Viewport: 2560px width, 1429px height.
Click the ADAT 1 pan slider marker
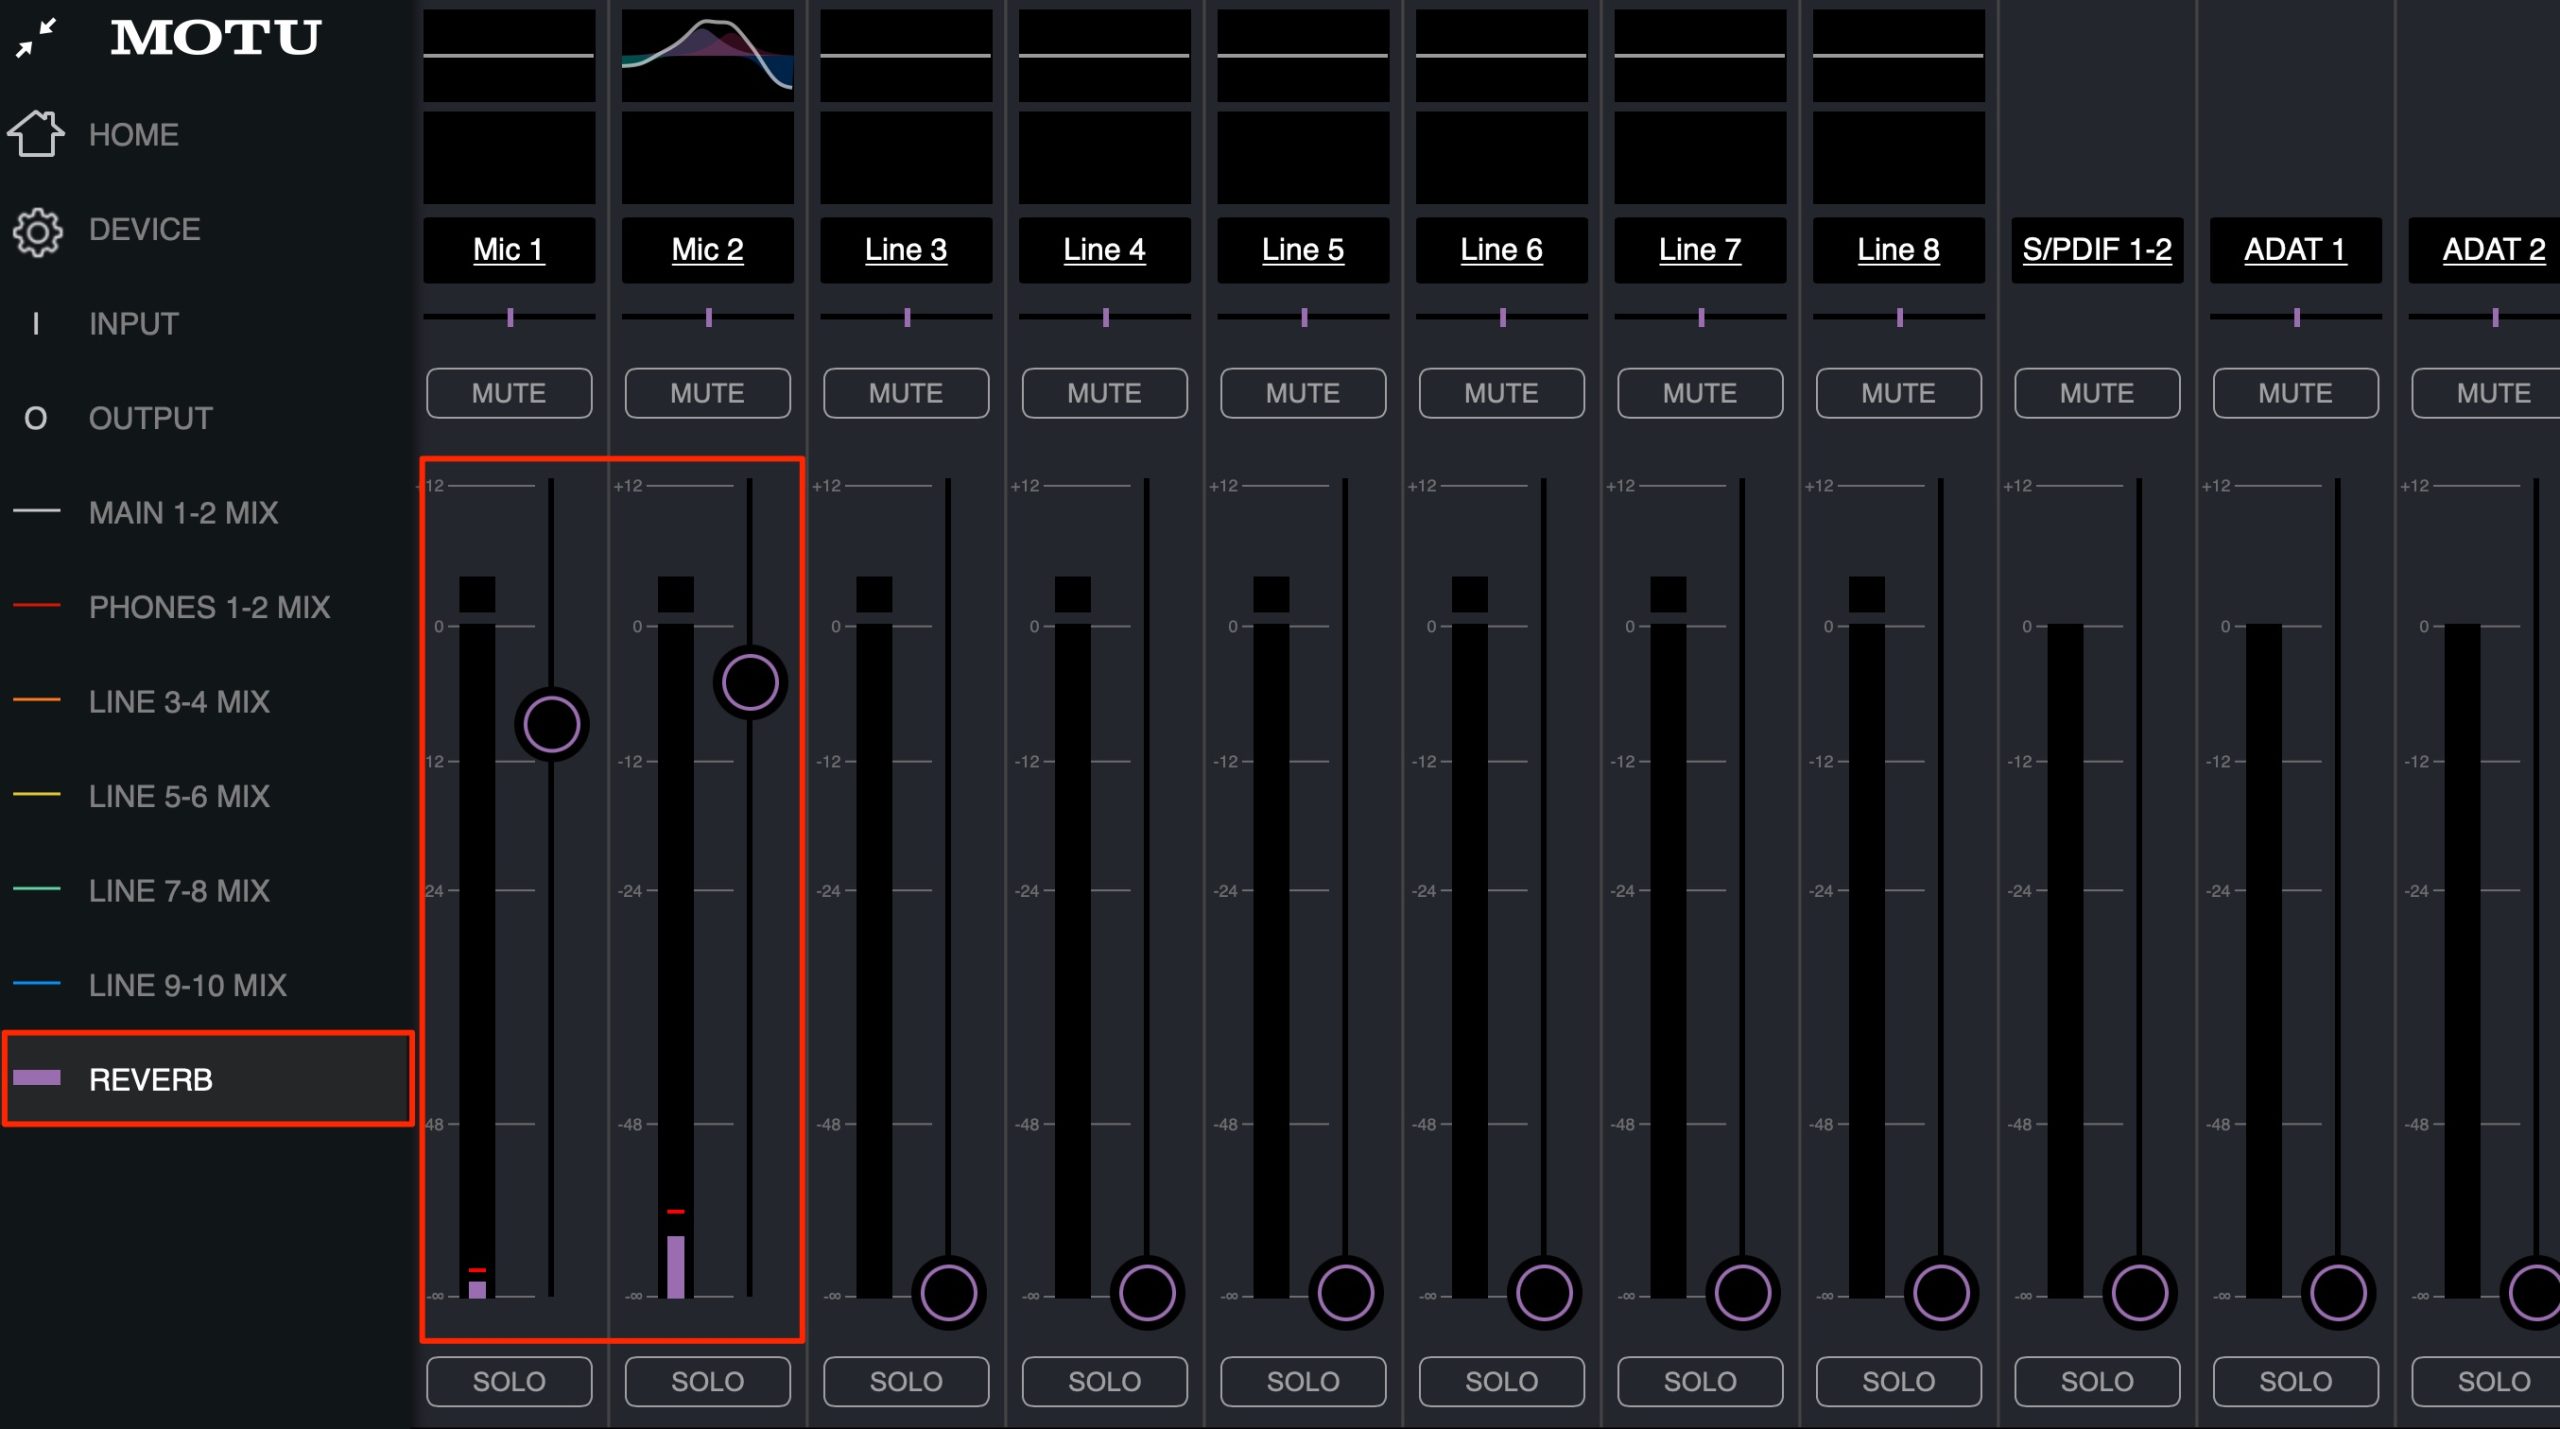(2297, 317)
